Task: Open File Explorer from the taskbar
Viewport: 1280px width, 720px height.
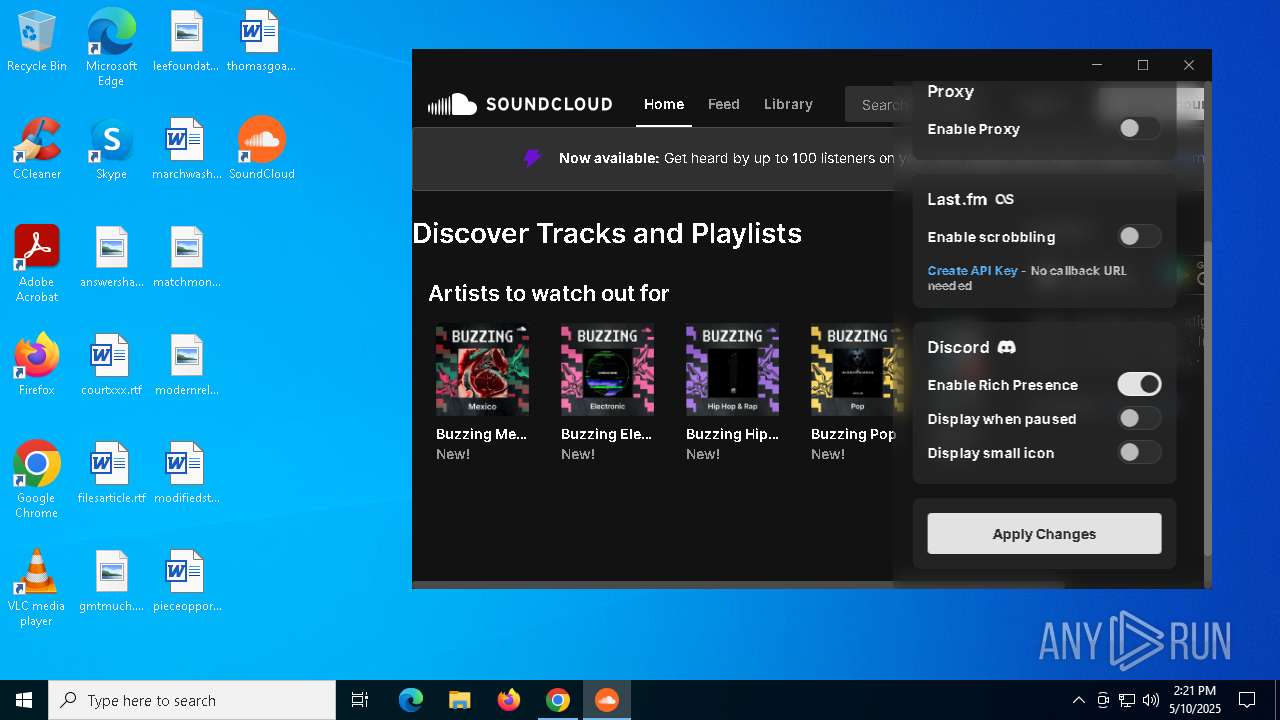Action: 459,700
